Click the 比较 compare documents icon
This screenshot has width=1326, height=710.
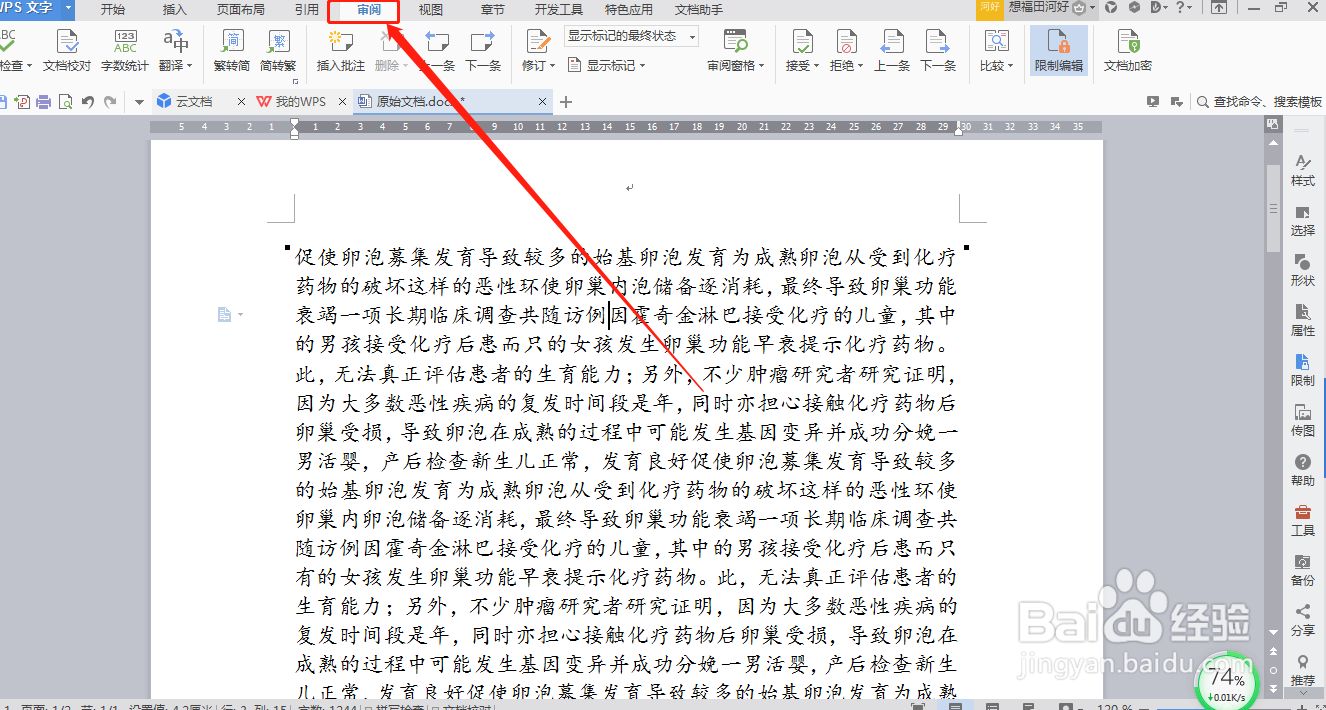[x=995, y=42]
